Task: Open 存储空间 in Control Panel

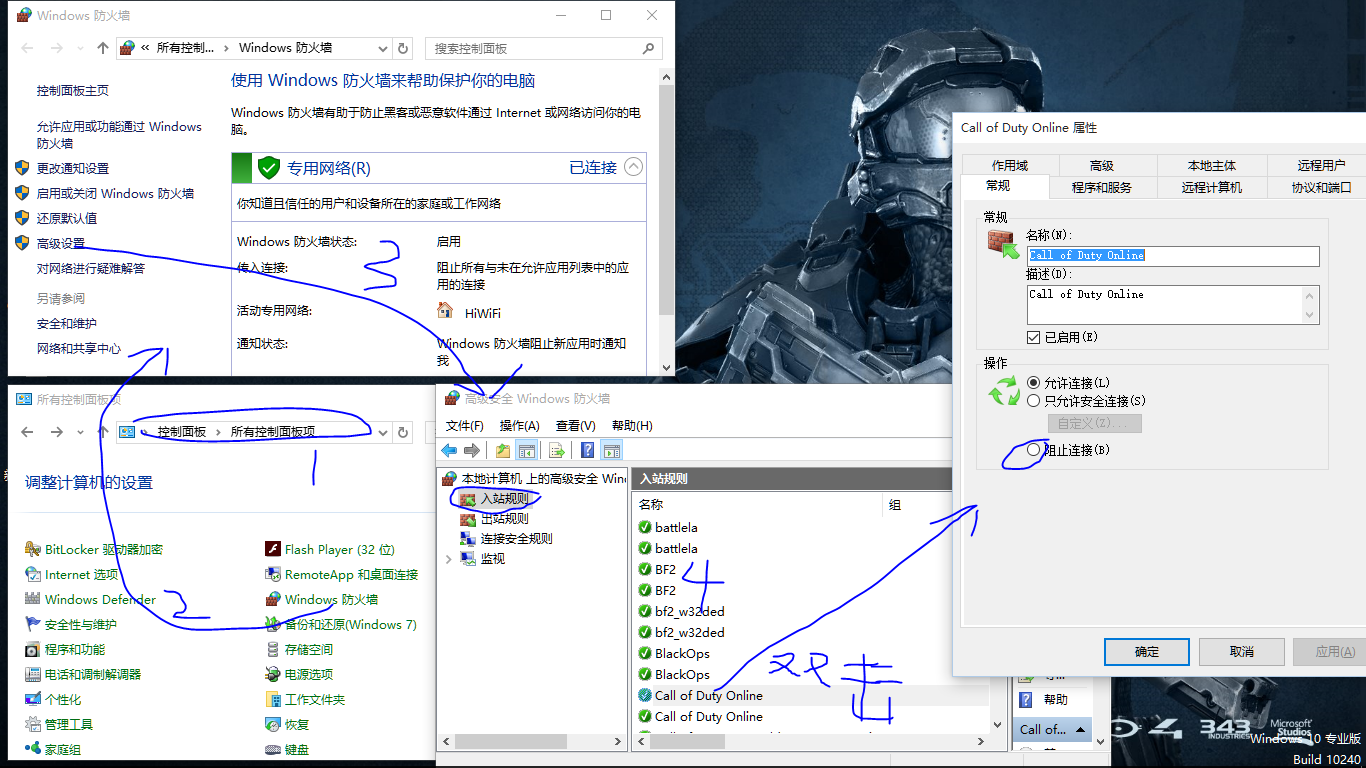Action: tap(299, 649)
